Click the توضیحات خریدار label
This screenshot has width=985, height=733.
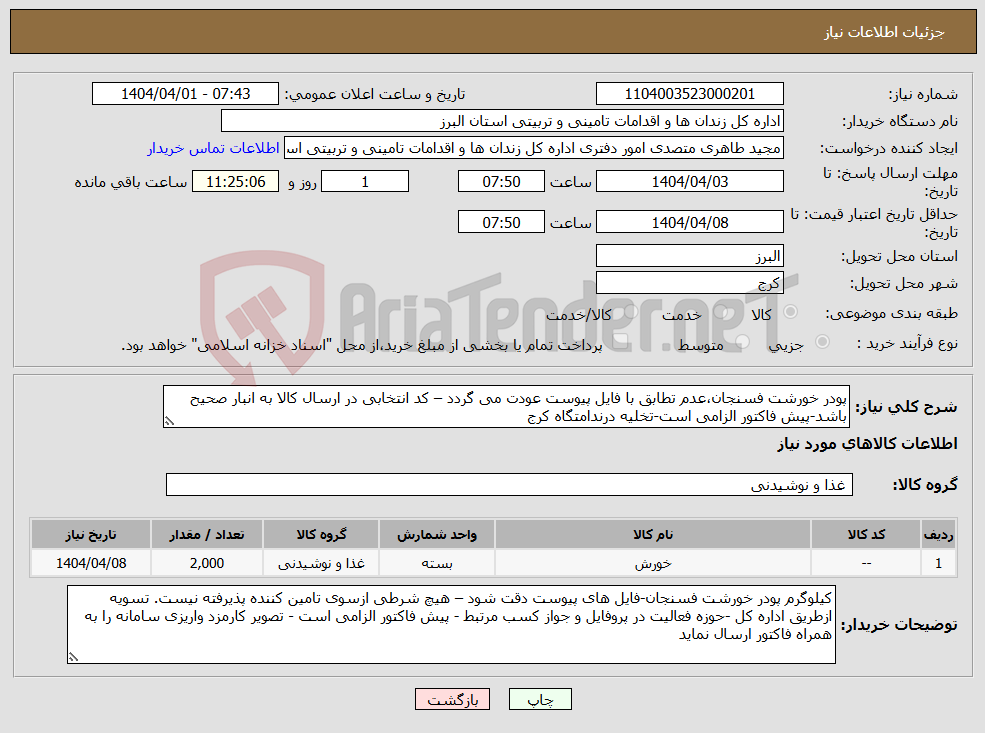pos(899,624)
